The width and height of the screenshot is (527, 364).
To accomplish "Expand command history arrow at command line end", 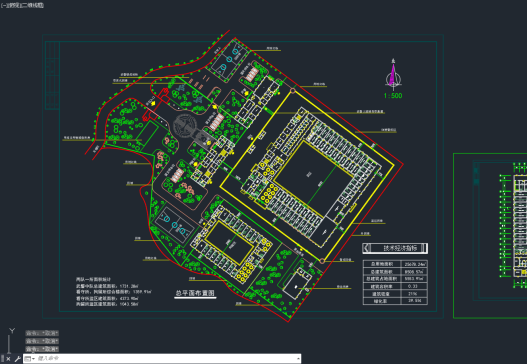I will click(298, 359).
